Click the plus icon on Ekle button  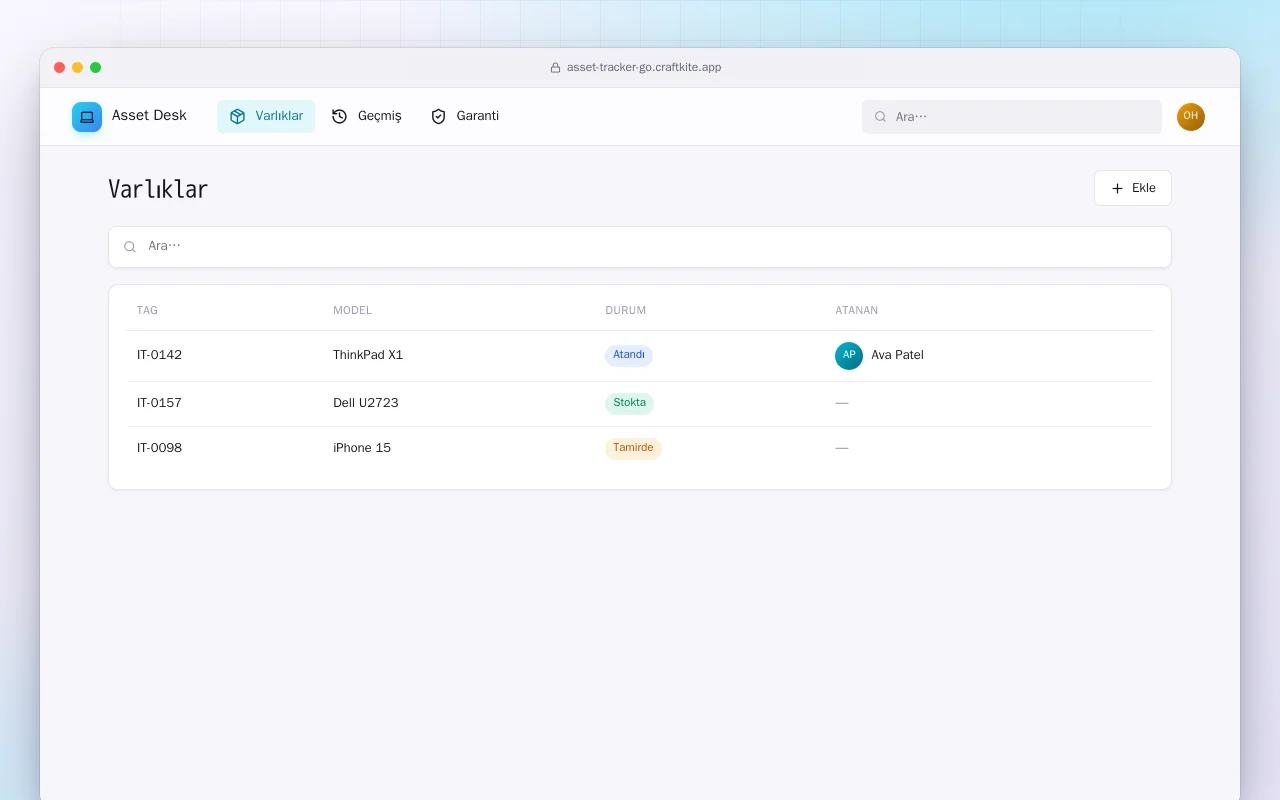(1118, 188)
